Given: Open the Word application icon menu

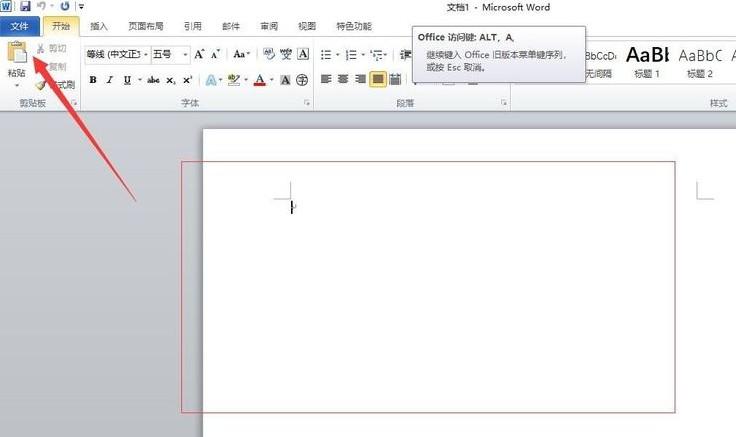Looking at the screenshot, I should (x=6, y=6).
